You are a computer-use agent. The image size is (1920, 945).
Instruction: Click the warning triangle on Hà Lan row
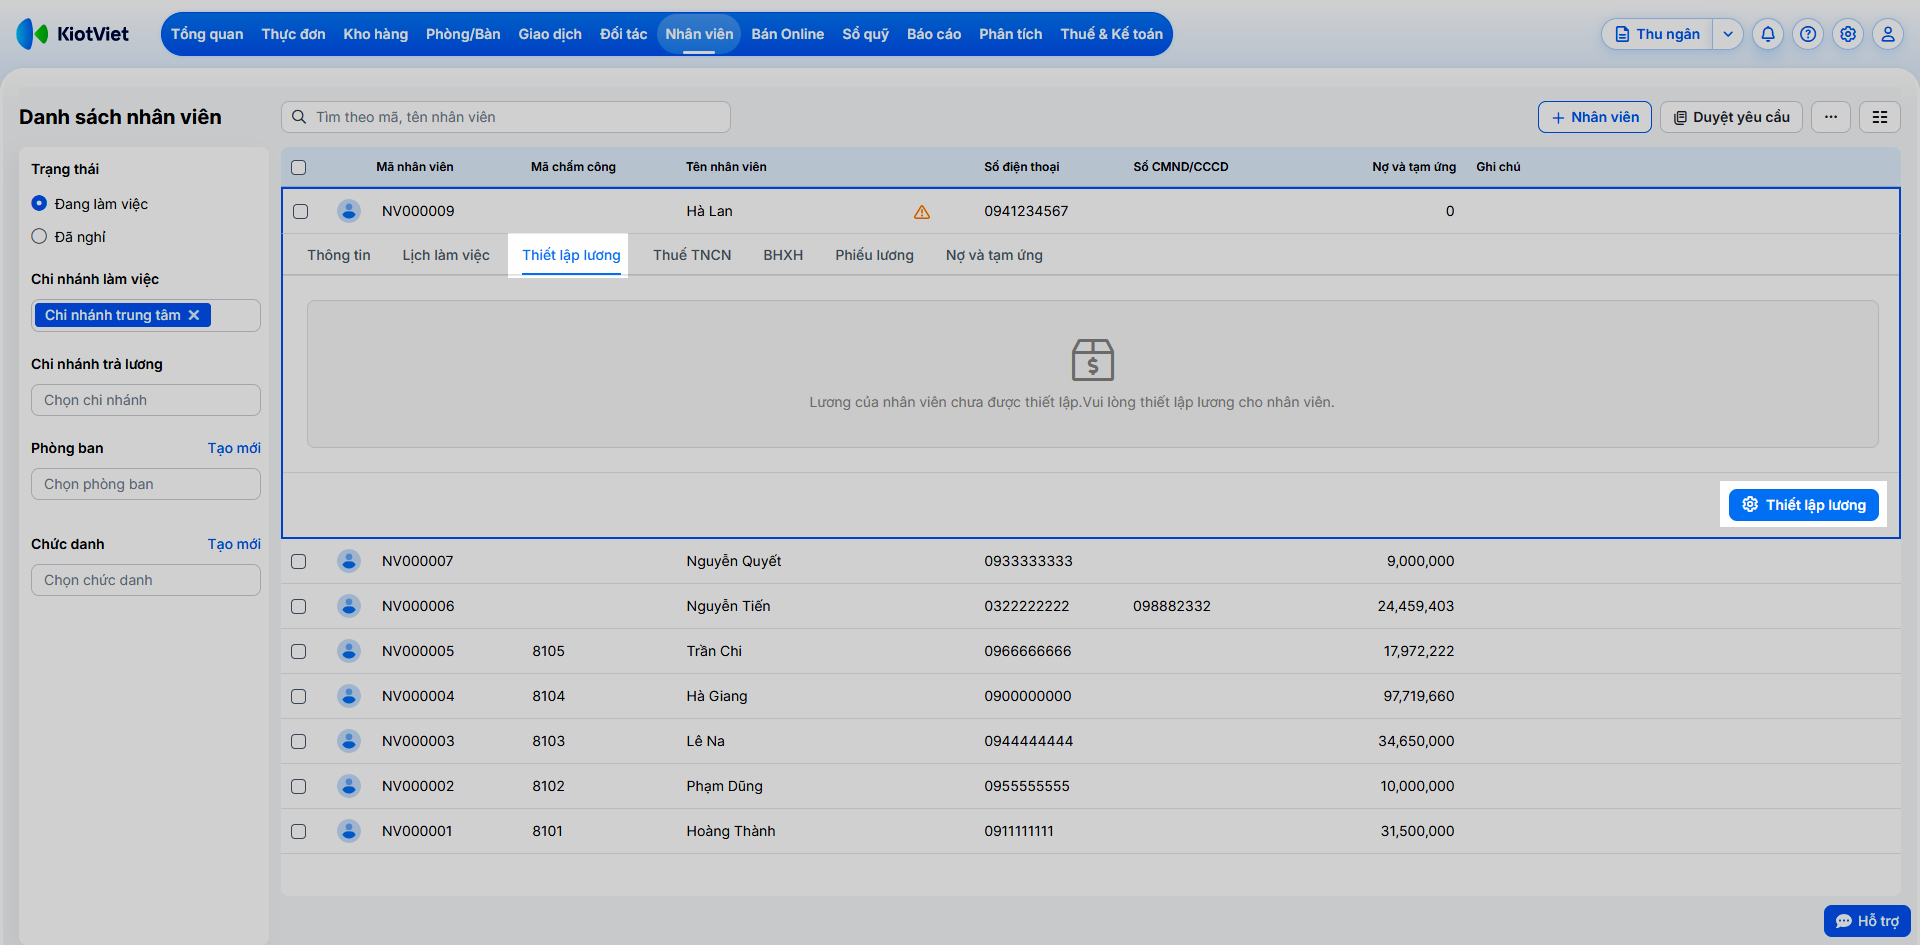tap(922, 212)
